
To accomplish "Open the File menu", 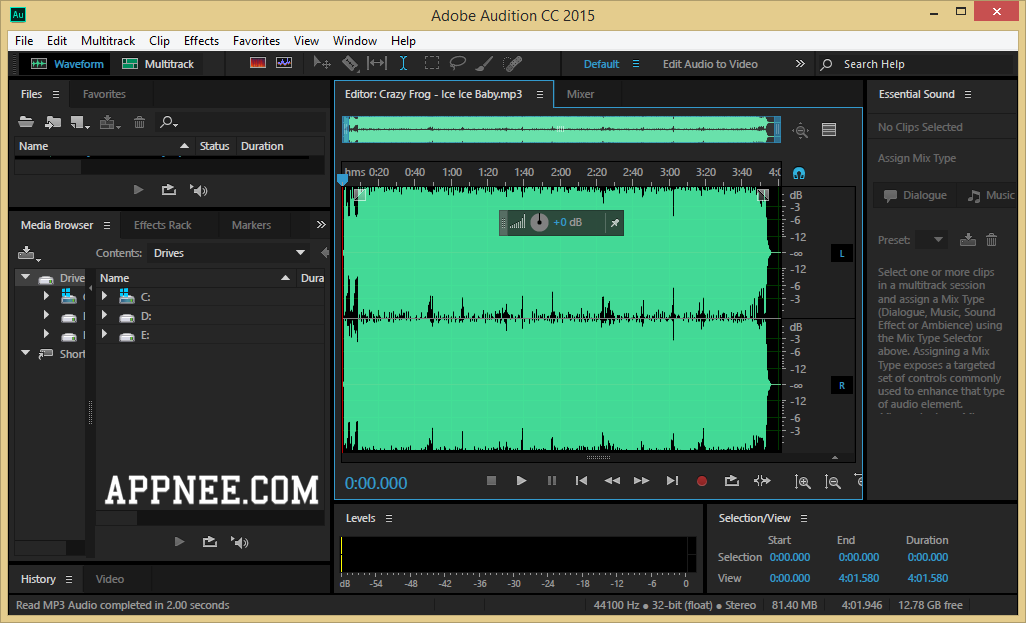I will (x=24, y=41).
